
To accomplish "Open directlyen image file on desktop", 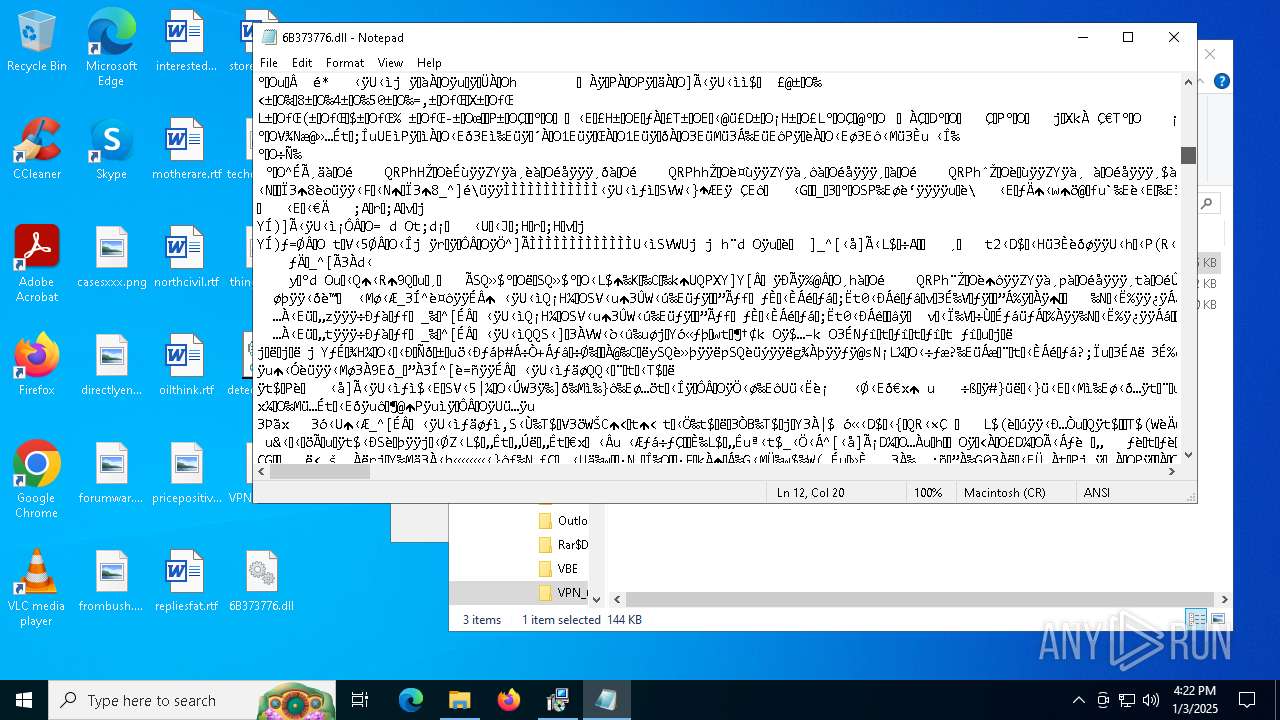I will (x=111, y=366).
